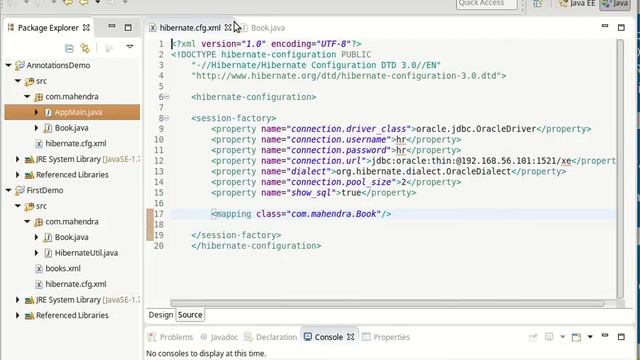This screenshot has width=640, height=360.
Task: Click the FirstDemo project icon
Action: tap(20, 190)
